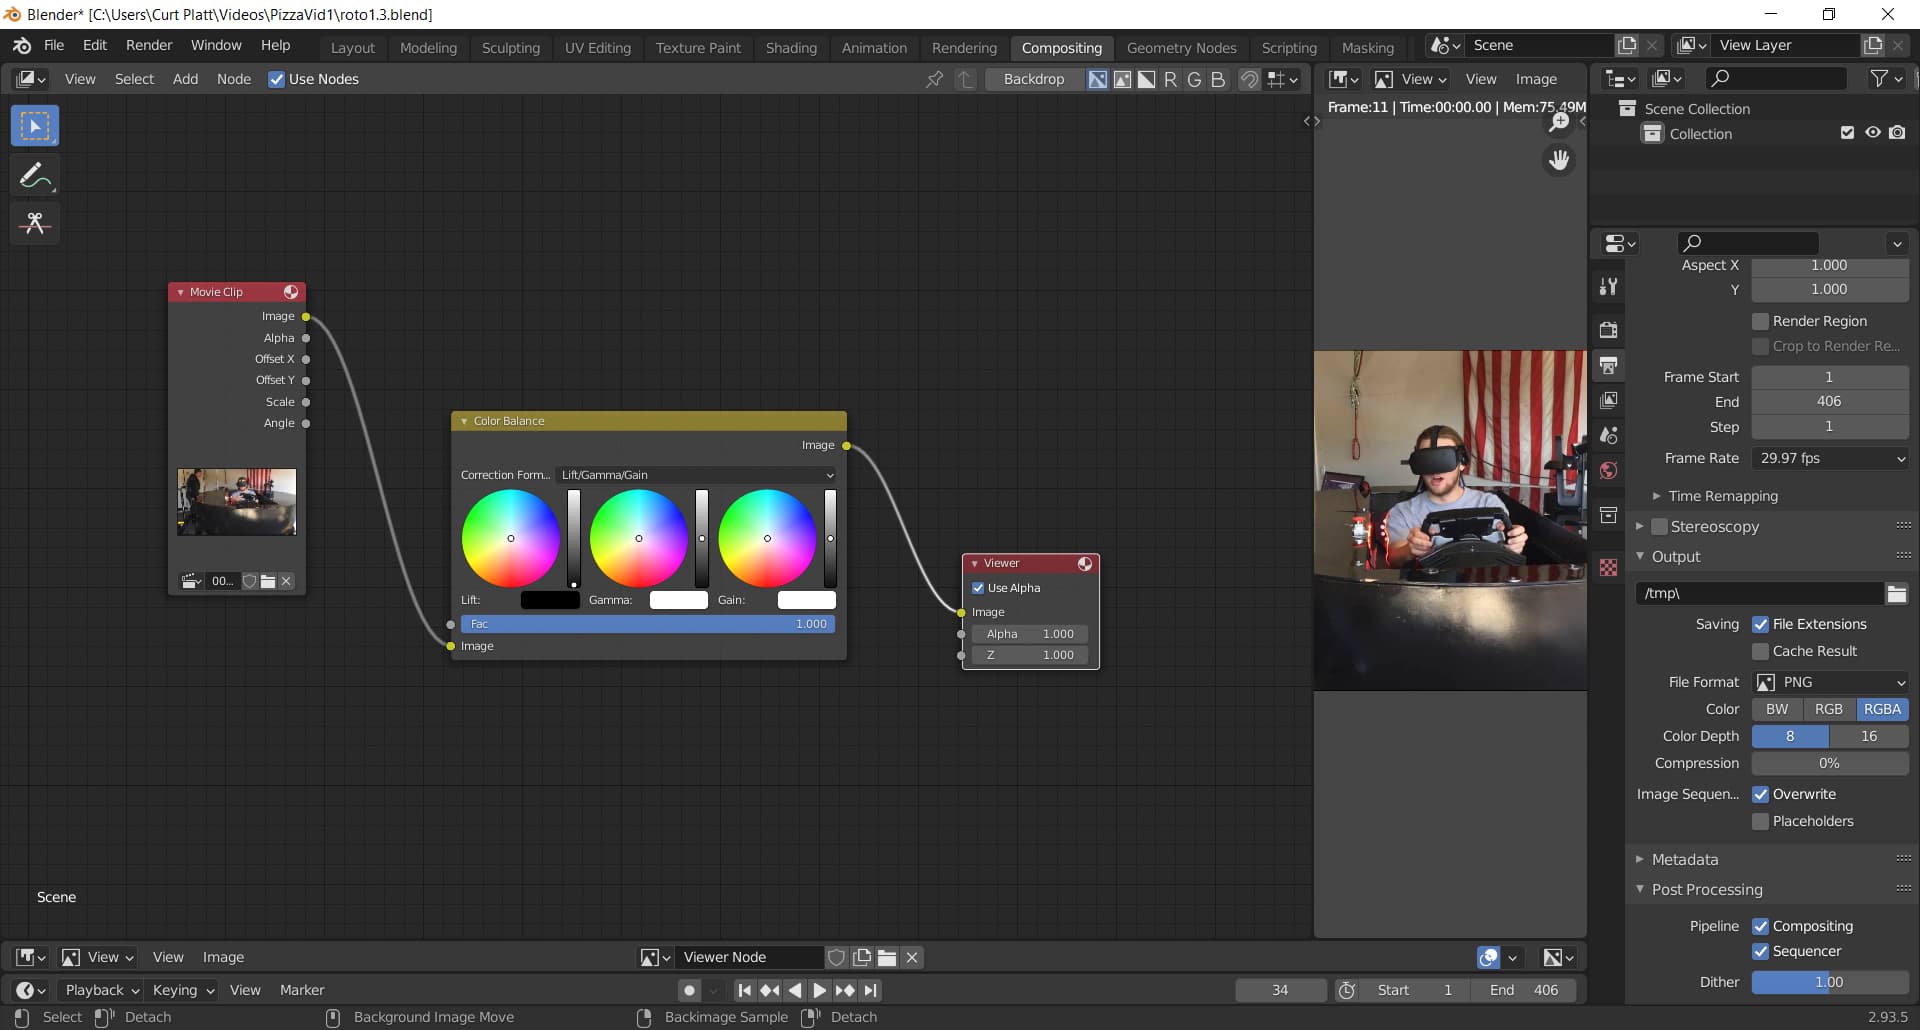Set Color Depth to 16
This screenshot has height=1030, width=1920.
click(1869, 736)
